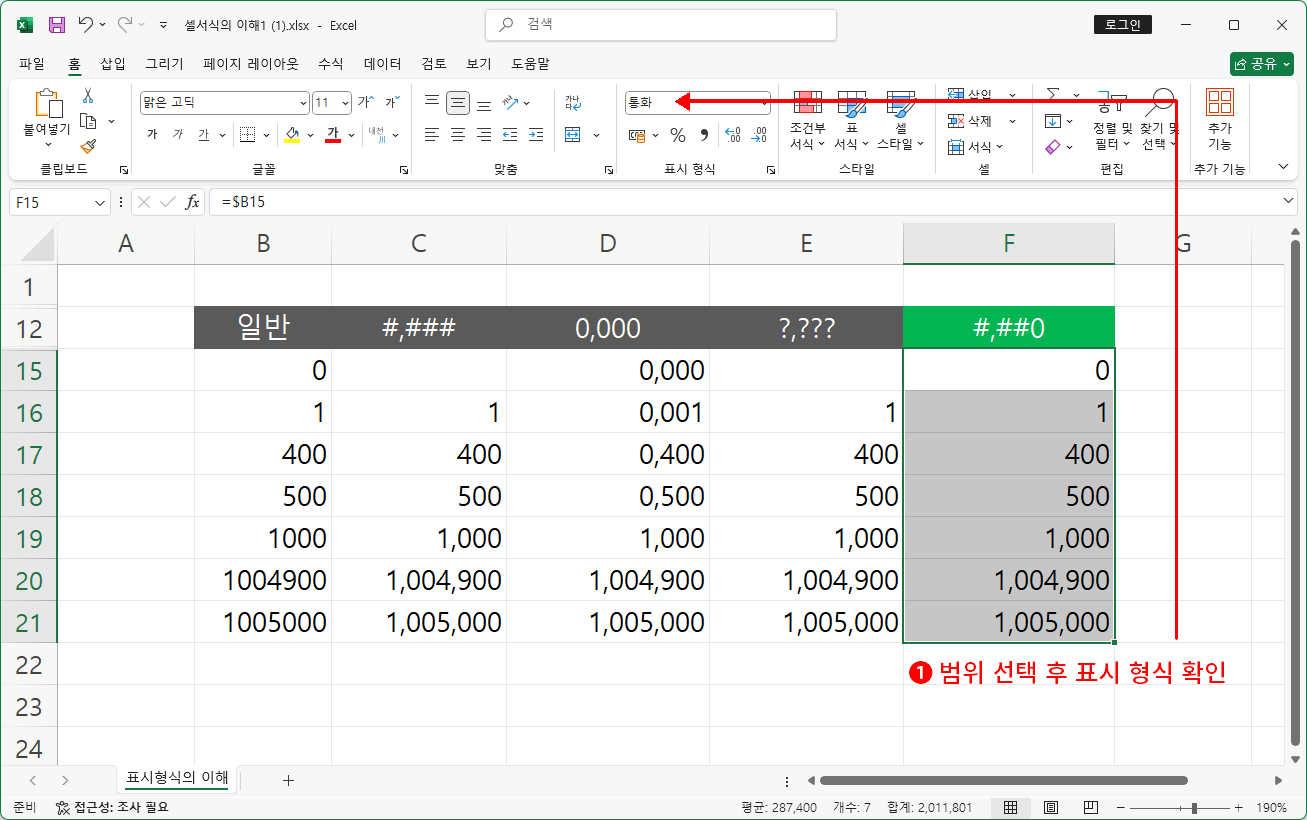Viewport: 1307px width, 820px height.
Task: Click the decrease indent icon
Action: [x=510, y=134]
